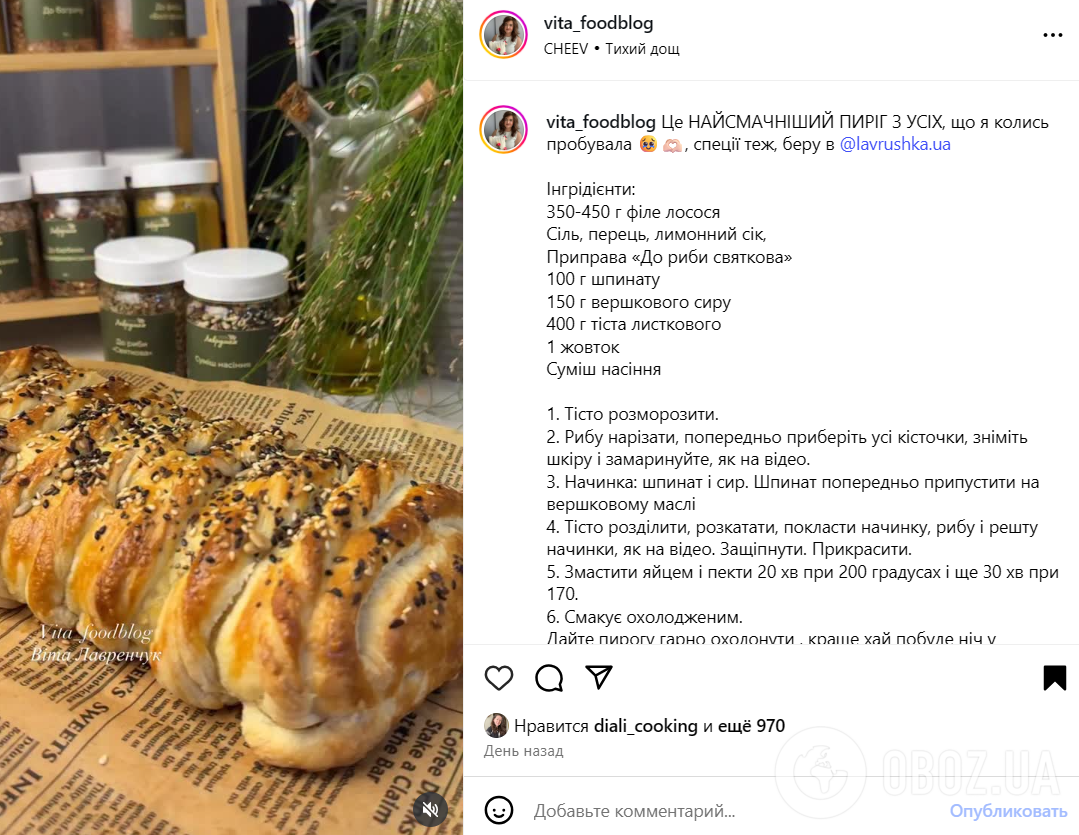
Task: Unmute the video with the speaker icon
Action: coord(431,809)
